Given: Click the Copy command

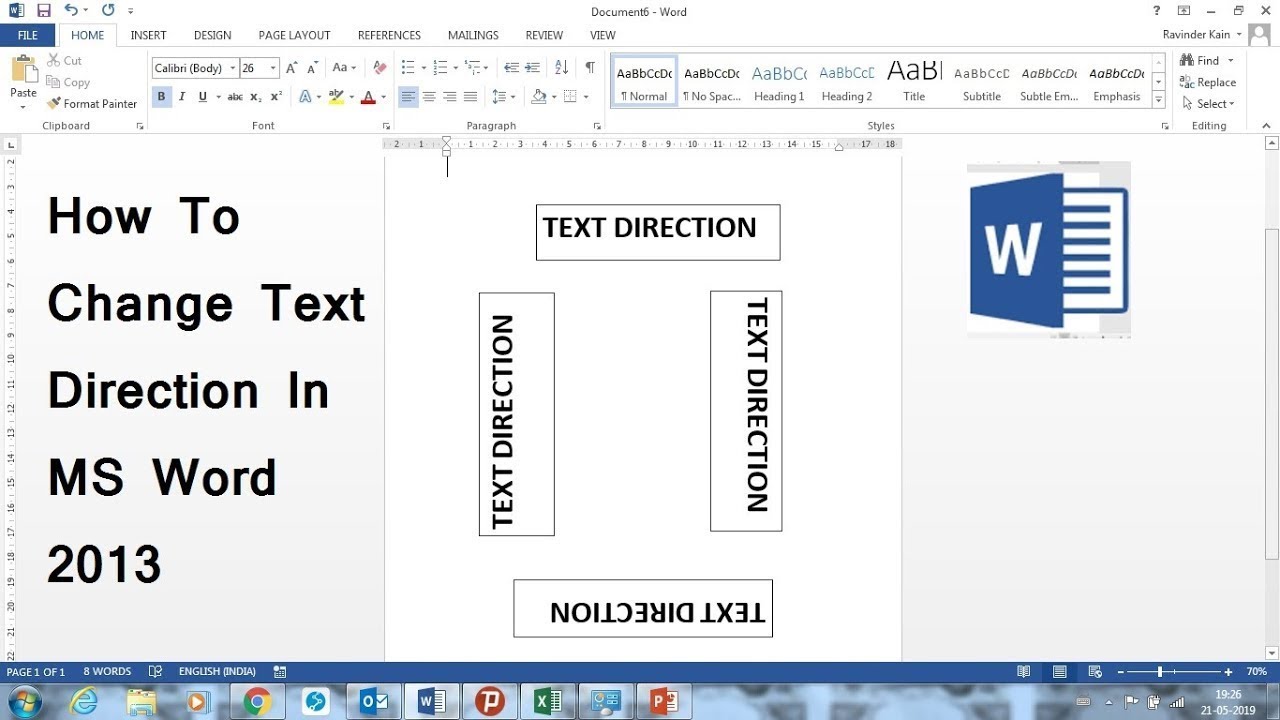Looking at the screenshot, I should pos(68,83).
